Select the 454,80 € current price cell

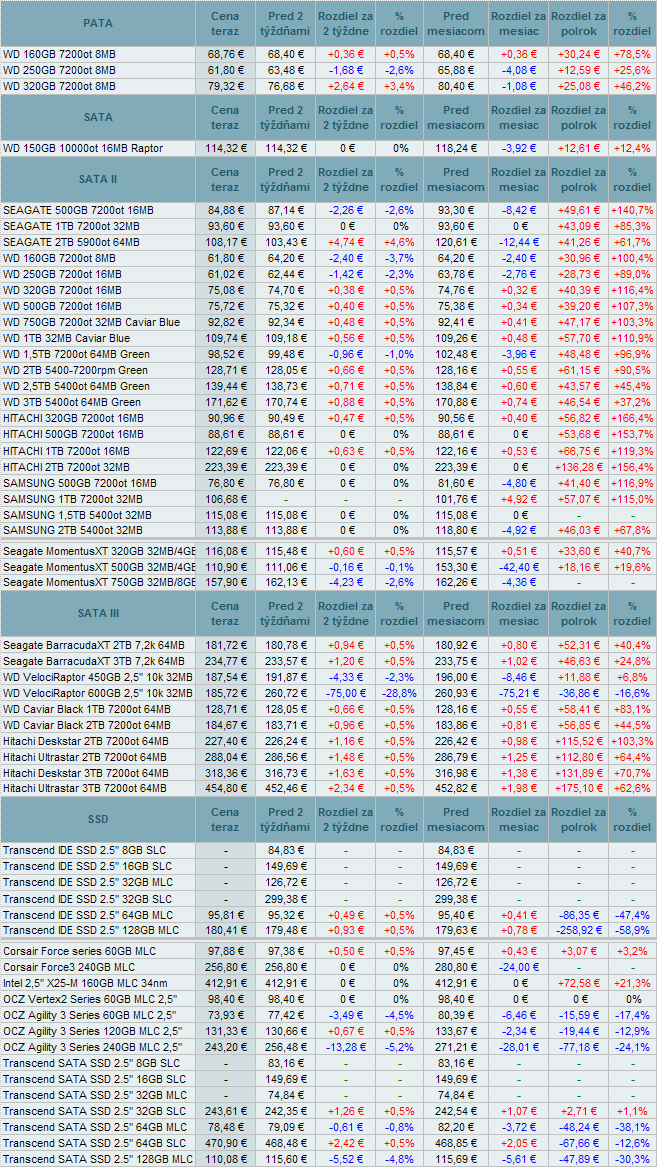pyautogui.click(x=225, y=788)
